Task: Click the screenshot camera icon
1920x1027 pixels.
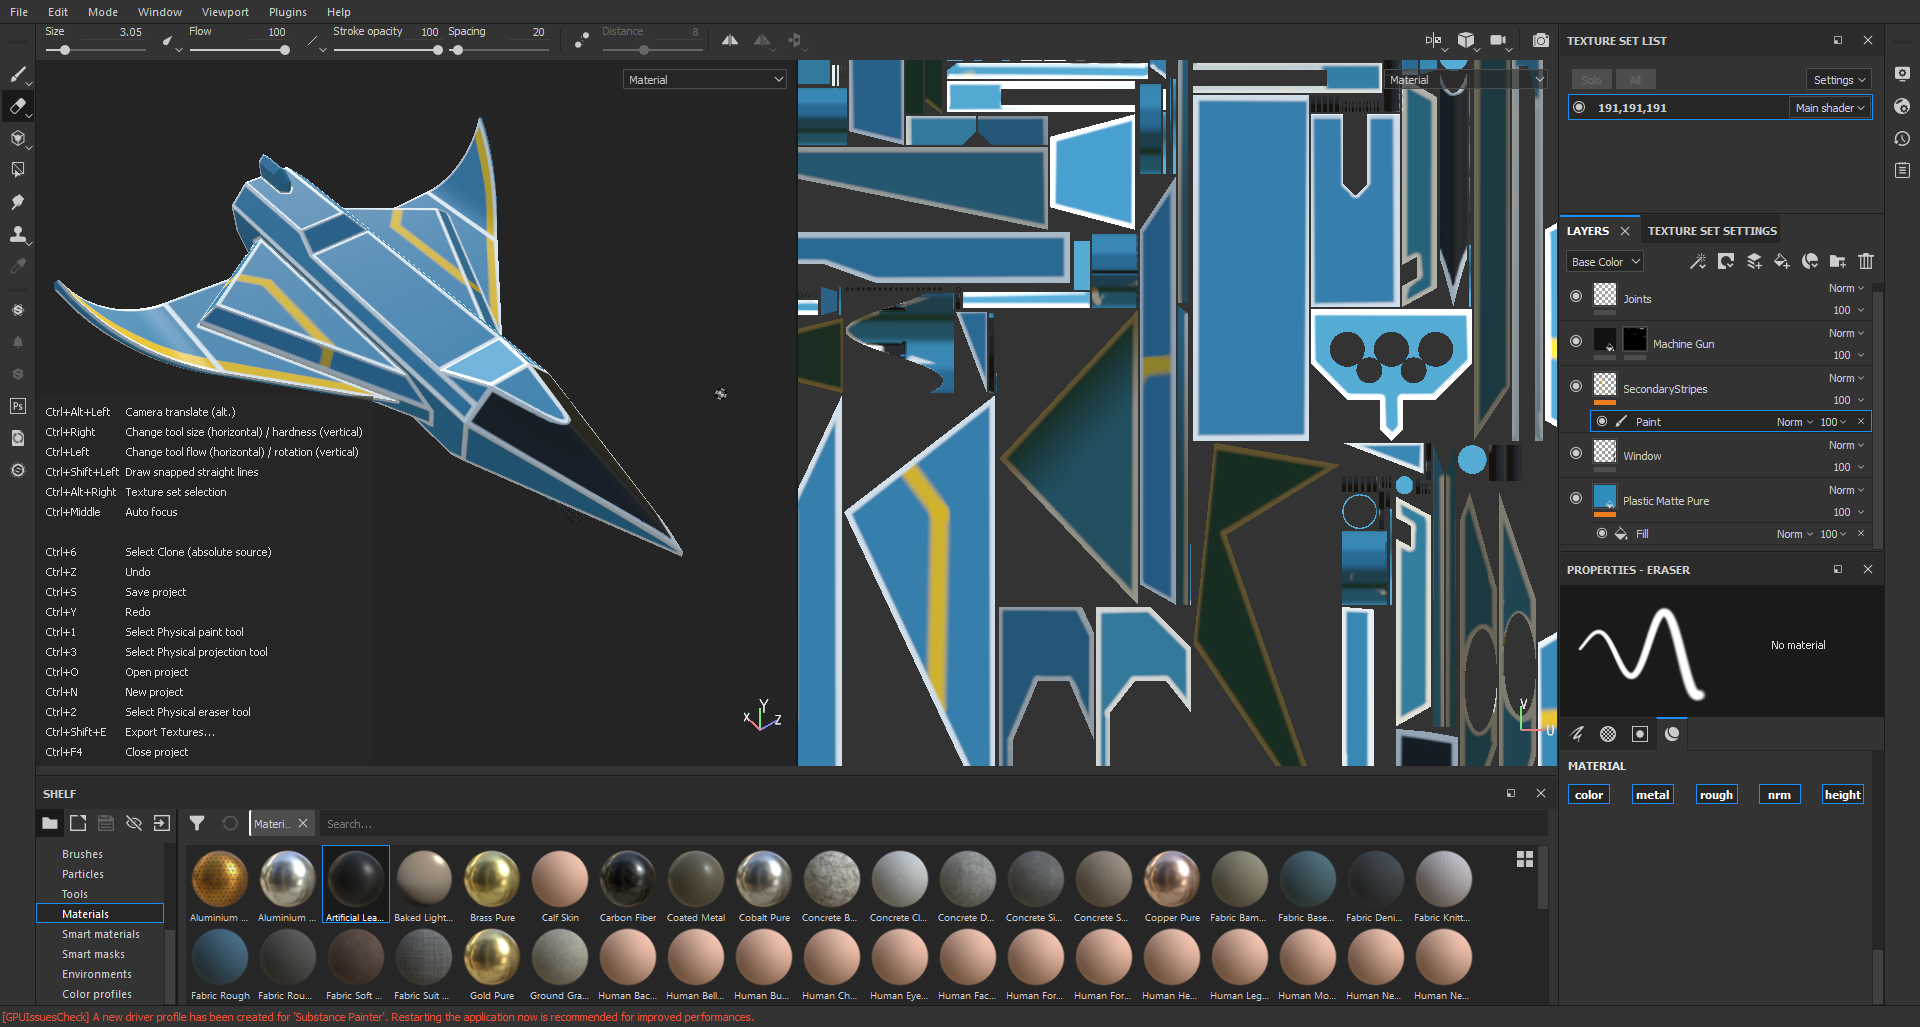Action: pyautogui.click(x=1541, y=40)
